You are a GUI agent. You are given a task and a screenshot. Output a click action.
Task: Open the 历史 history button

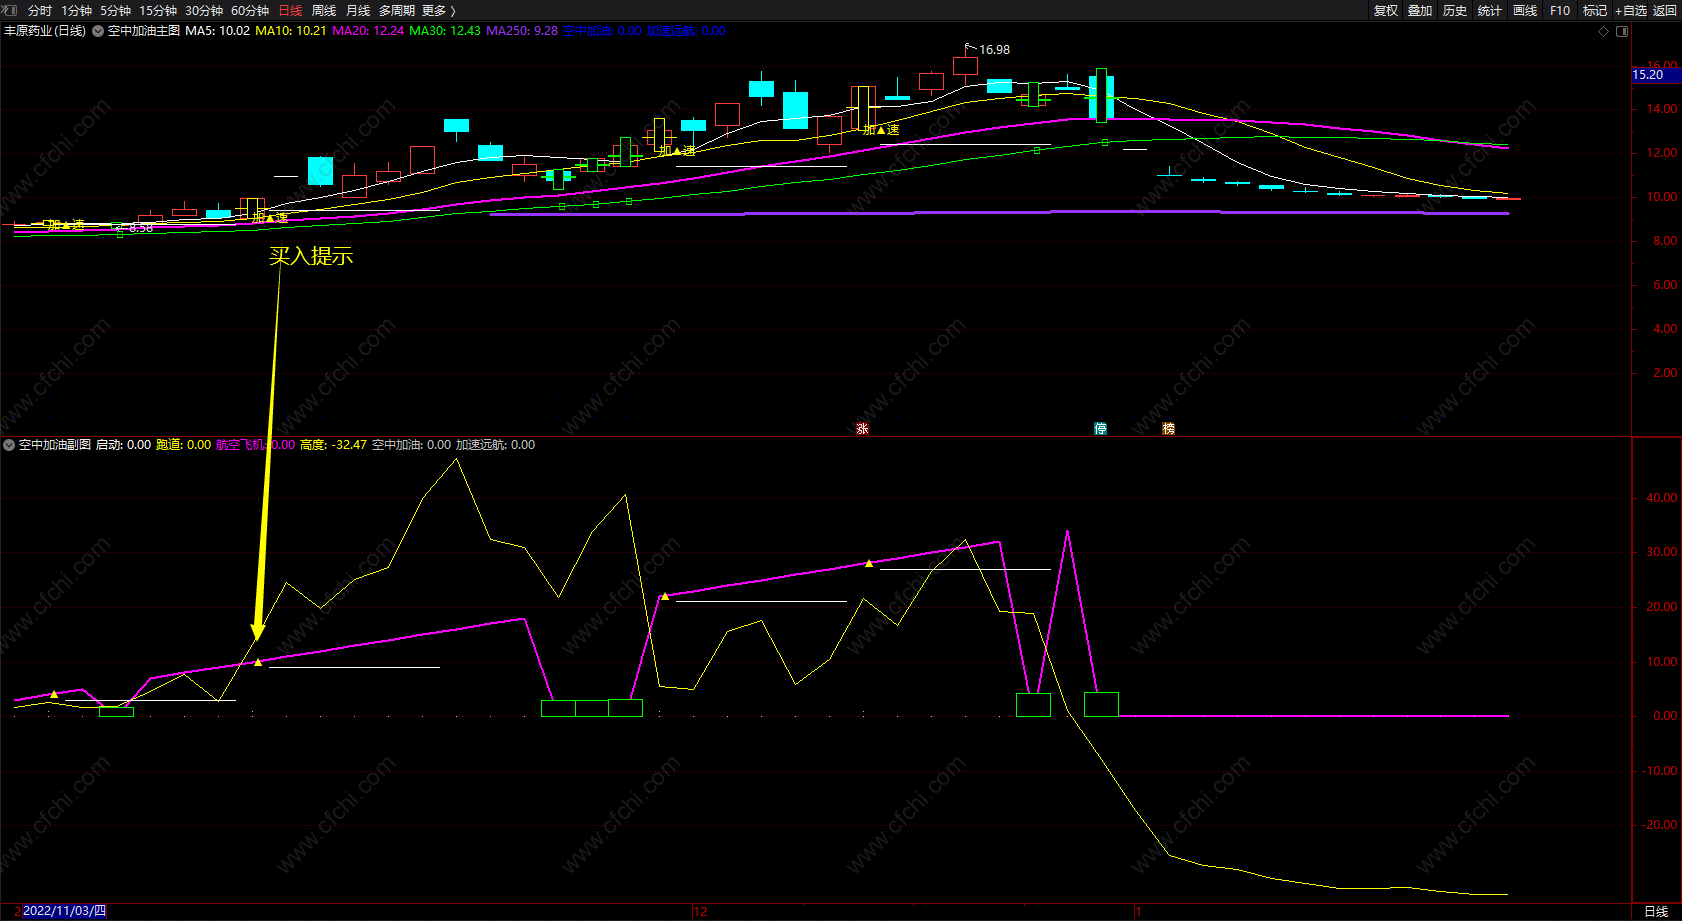1455,10
